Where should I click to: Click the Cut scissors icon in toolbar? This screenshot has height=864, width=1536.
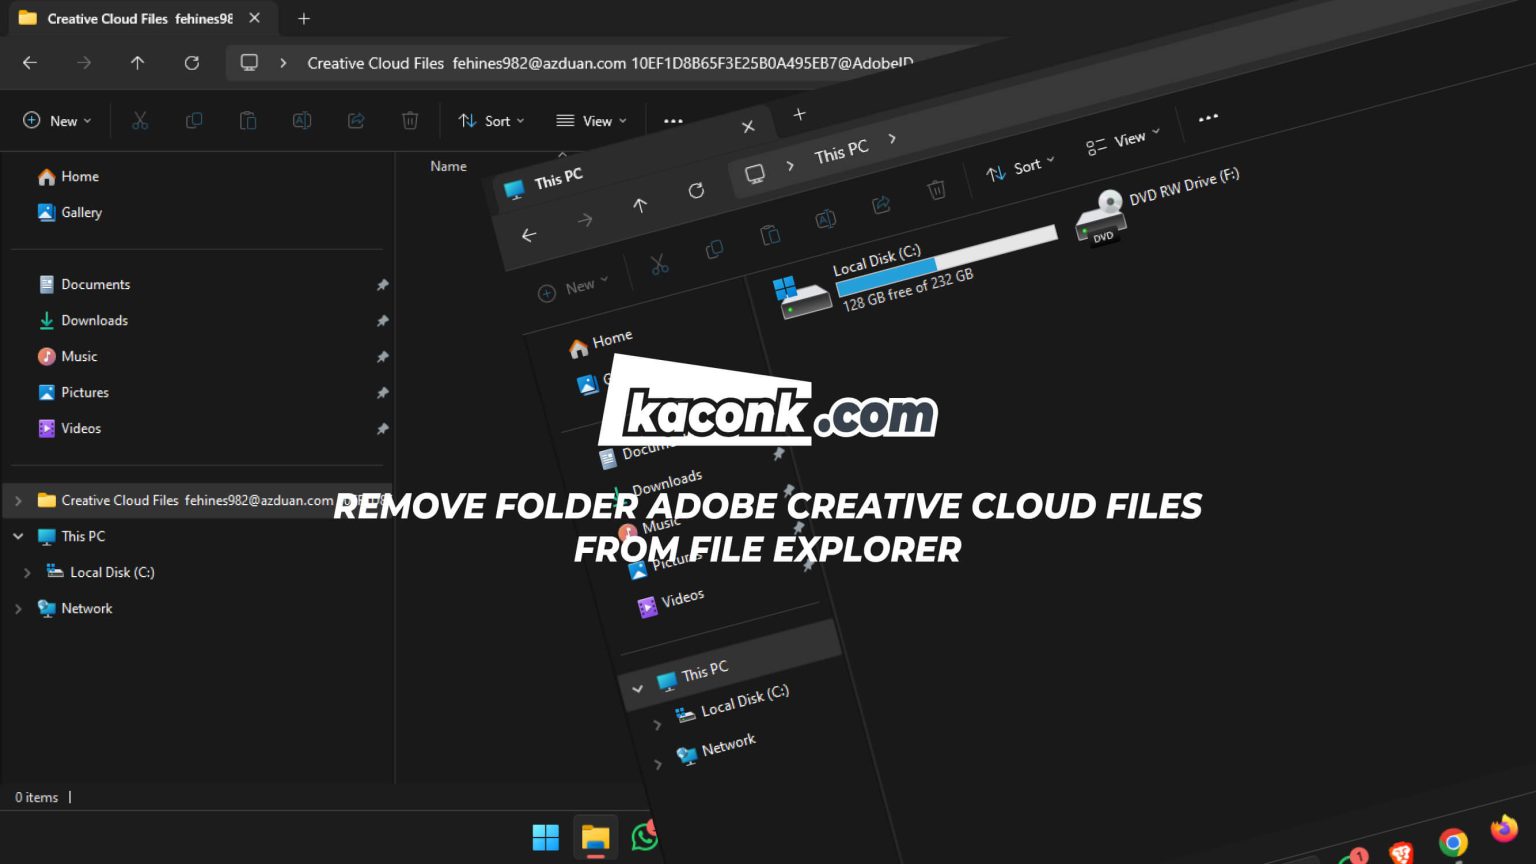pyautogui.click(x=140, y=121)
